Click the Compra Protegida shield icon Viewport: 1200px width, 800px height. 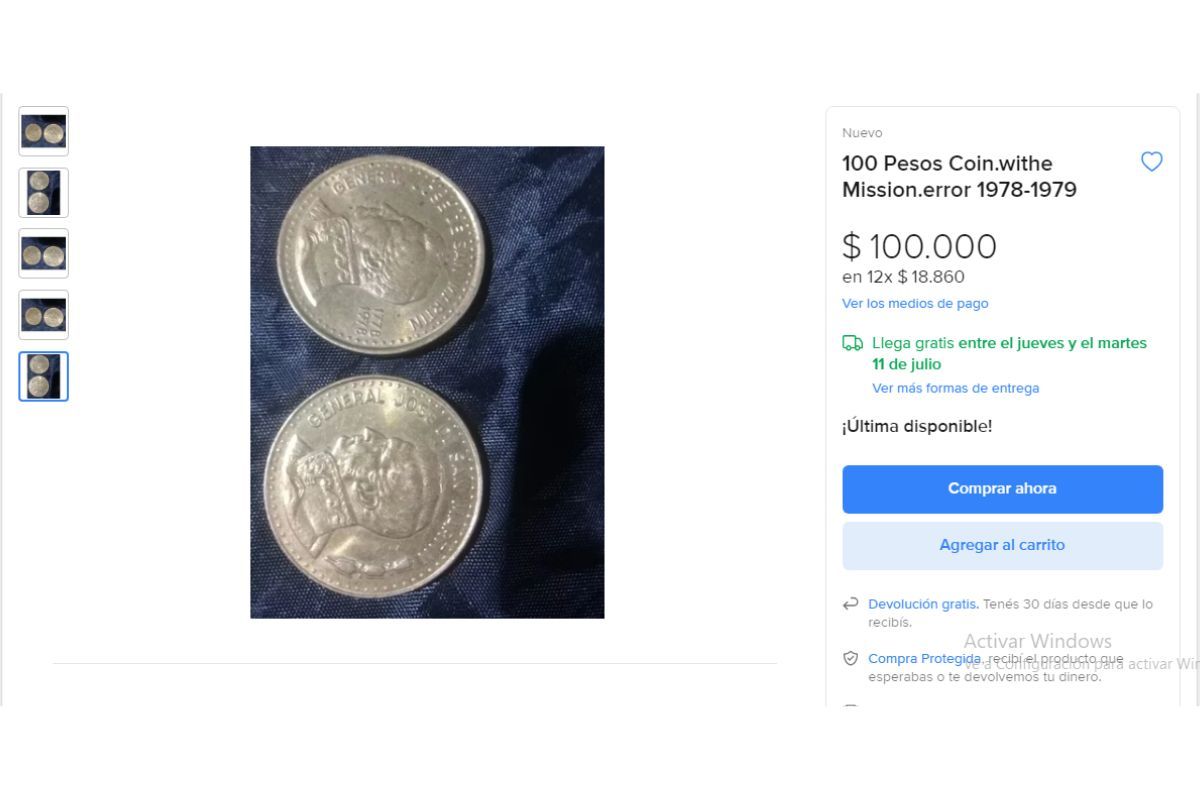(x=851, y=659)
